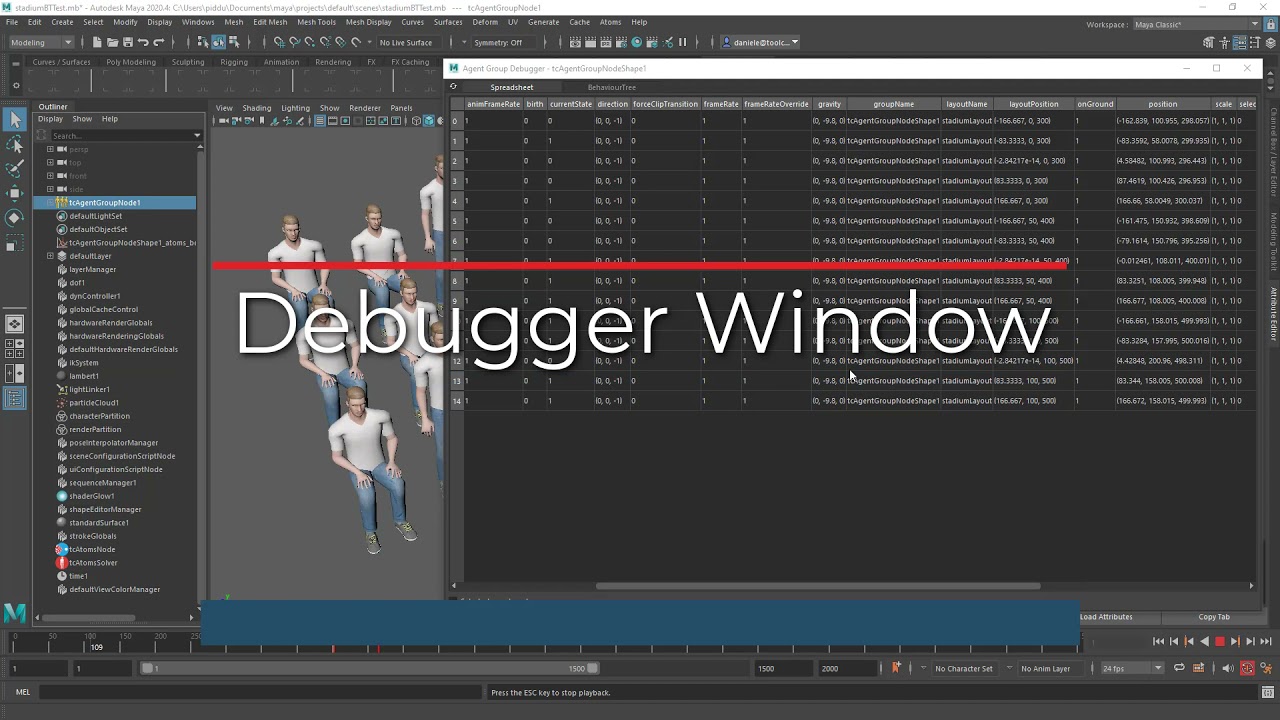Select the Move tool in the toolbox
Image resolution: width=1280 pixels, height=720 pixels.
tap(15, 193)
